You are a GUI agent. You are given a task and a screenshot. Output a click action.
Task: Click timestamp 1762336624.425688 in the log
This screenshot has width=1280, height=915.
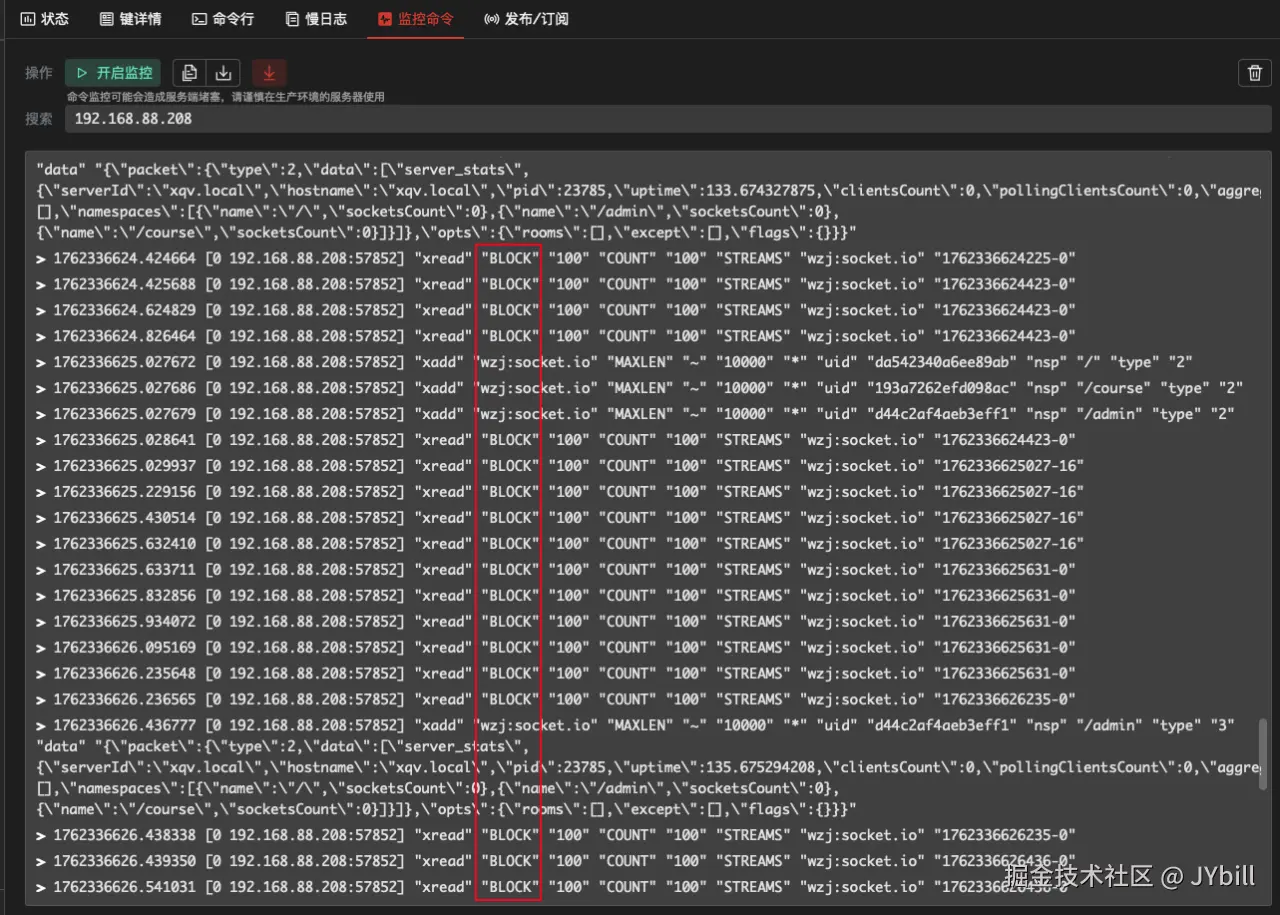pos(127,284)
